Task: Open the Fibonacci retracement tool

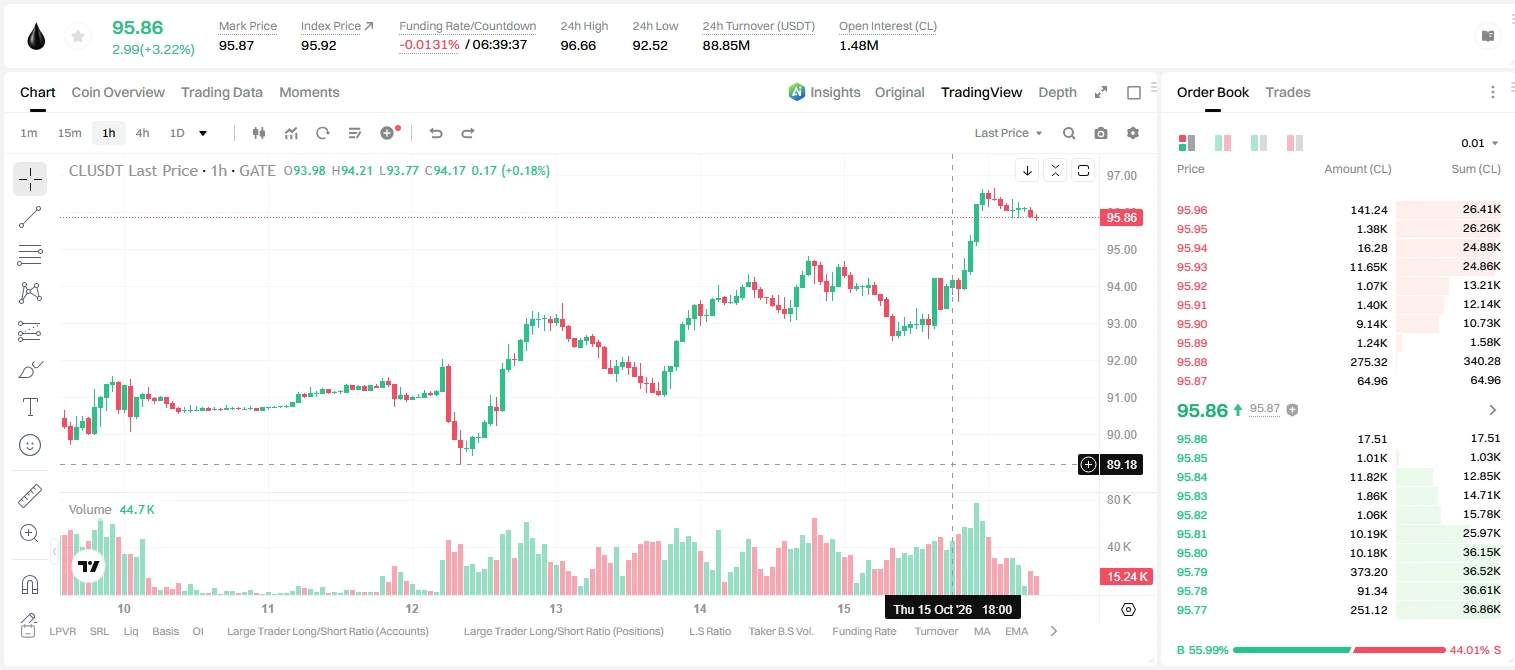Action: pyautogui.click(x=30, y=255)
